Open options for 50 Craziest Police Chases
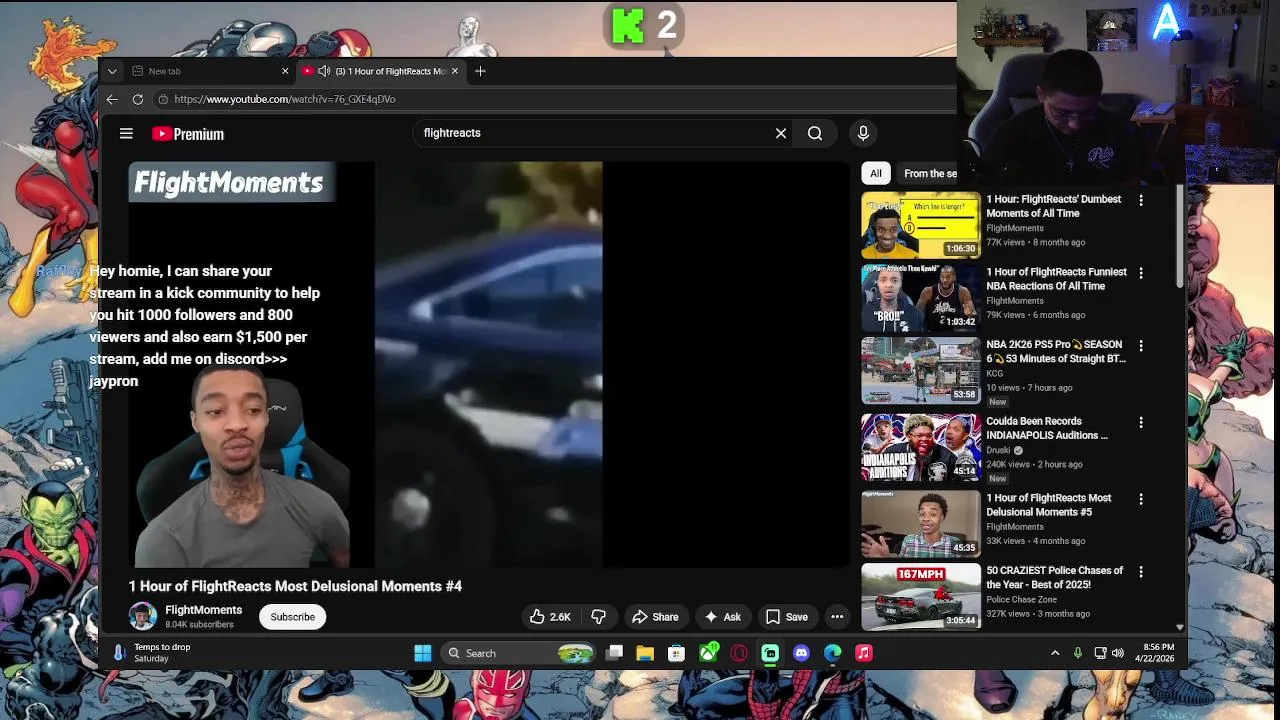The width and height of the screenshot is (1280, 720). 1141,572
